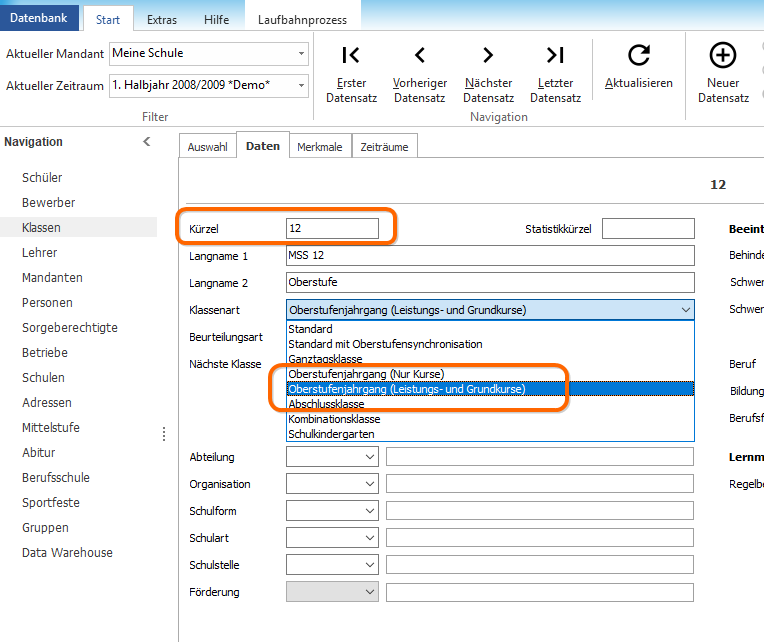Open Schüler in navigation
Viewport: 764px width, 642px height.
(x=42, y=177)
